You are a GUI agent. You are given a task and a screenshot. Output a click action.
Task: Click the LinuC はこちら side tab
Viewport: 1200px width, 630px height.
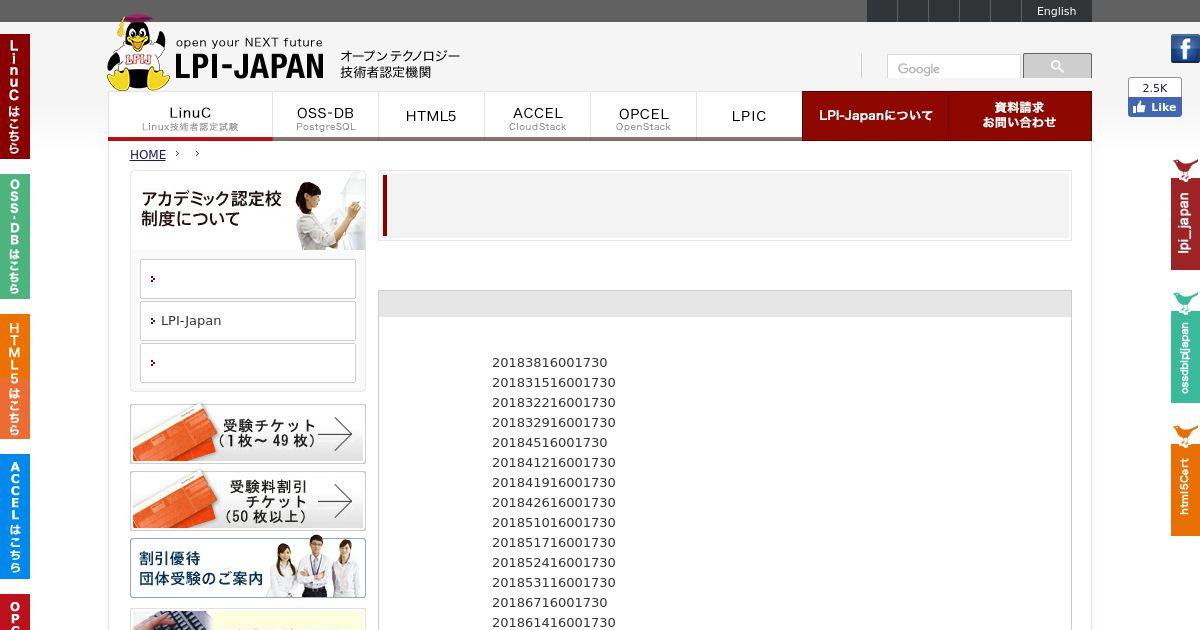(15, 96)
